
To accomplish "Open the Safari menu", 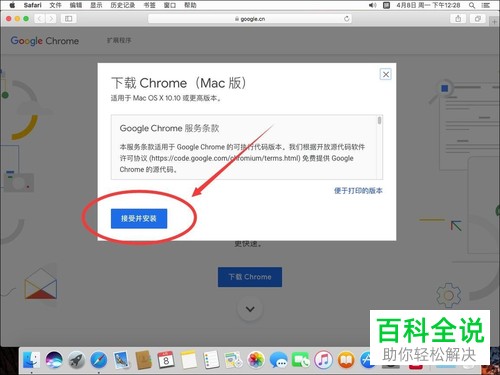I will (x=33, y=5).
